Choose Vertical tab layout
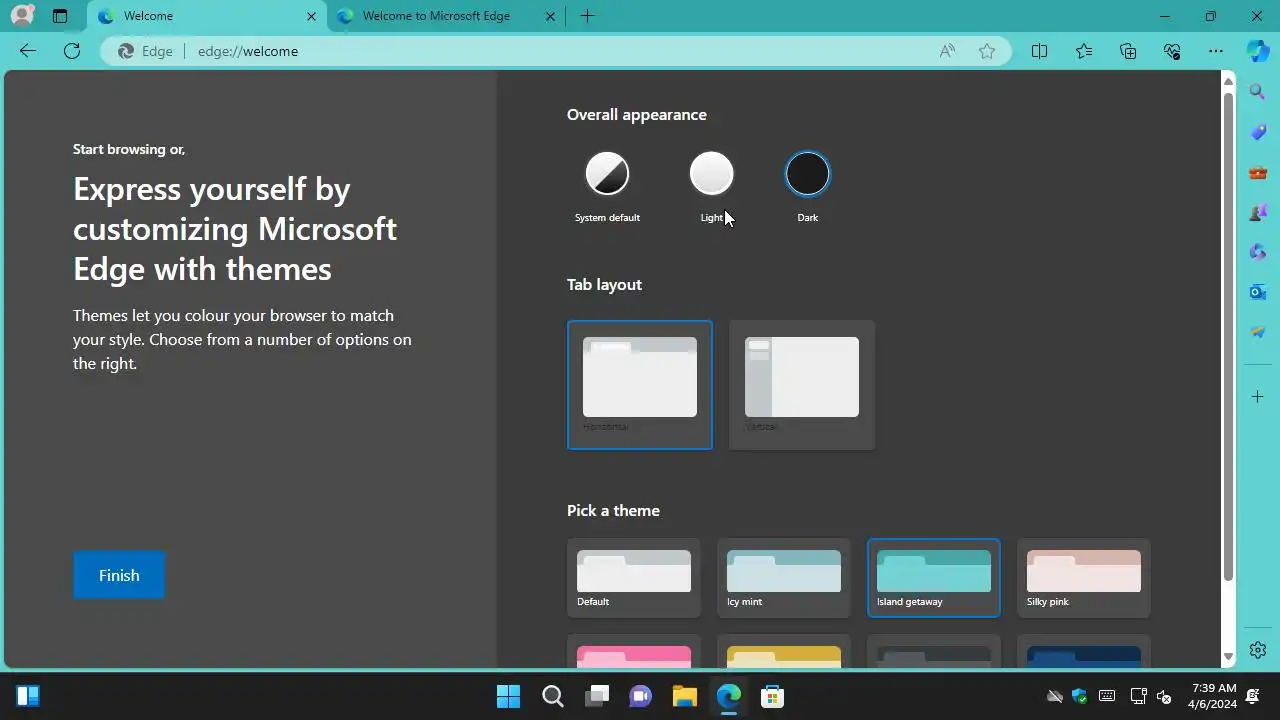 click(802, 385)
